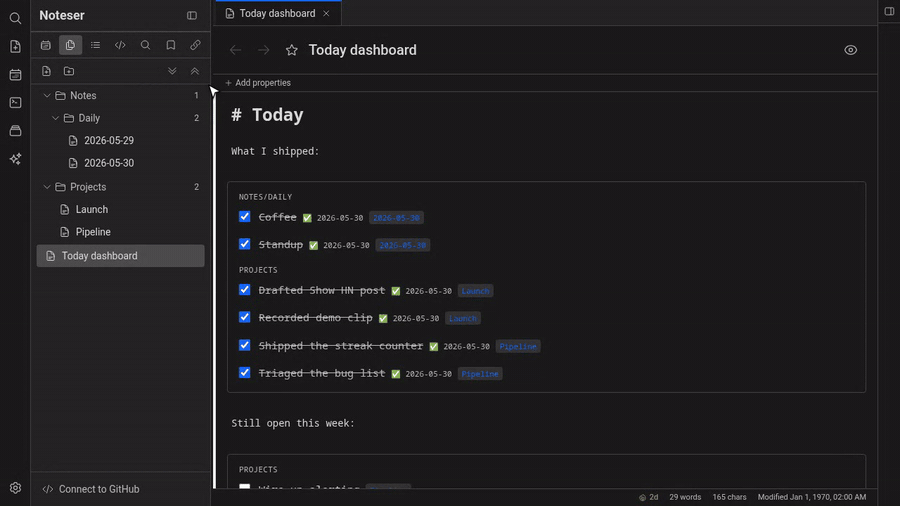This screenshot has width=900, height=506.
Task: Toggle the left sidebar panel icon beside Noteser
Action: (192, 15)
